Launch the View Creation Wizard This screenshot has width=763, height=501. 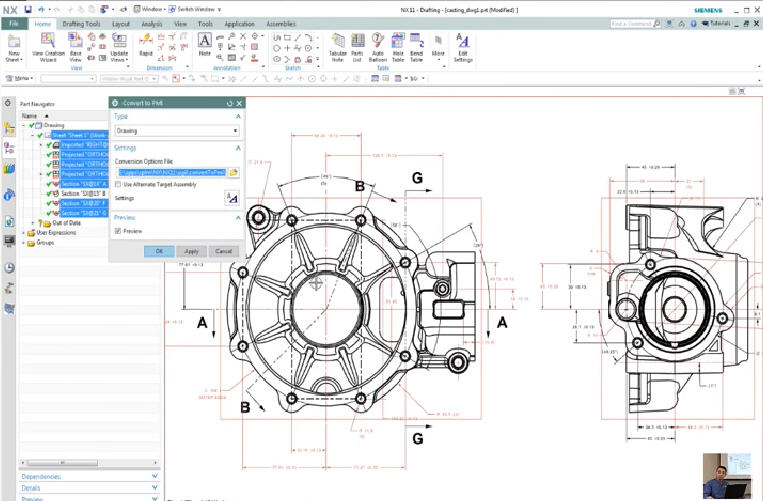[x=48, y=48]
